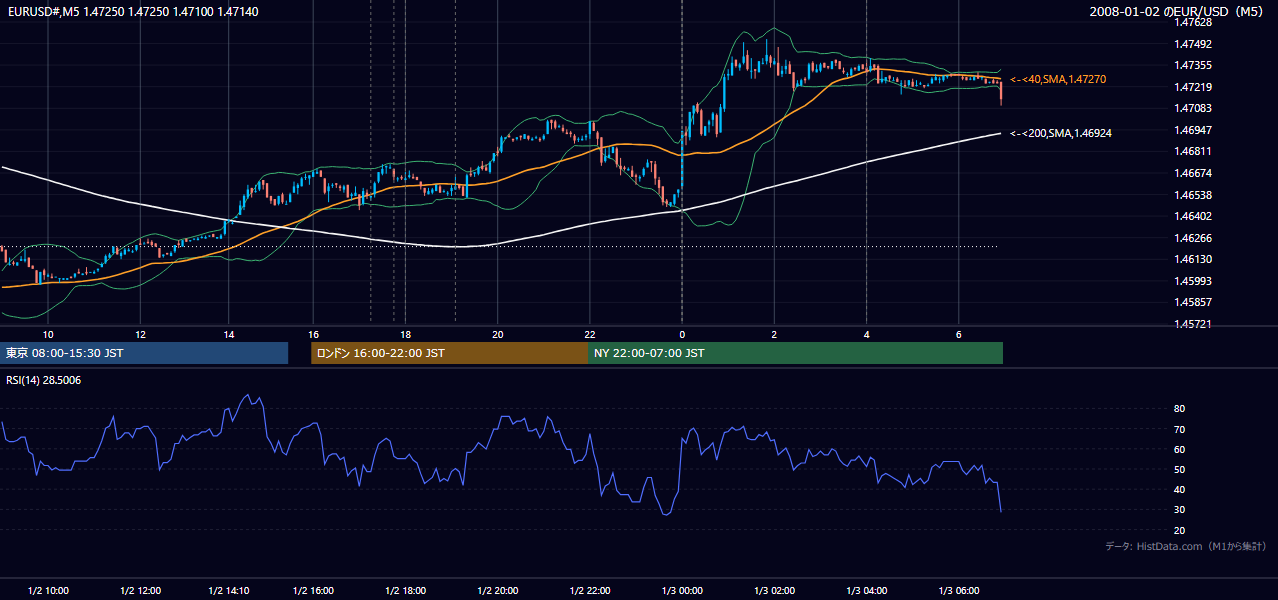
Task: Click price axis value 1.45857
Action: (x=1192, y=302)
